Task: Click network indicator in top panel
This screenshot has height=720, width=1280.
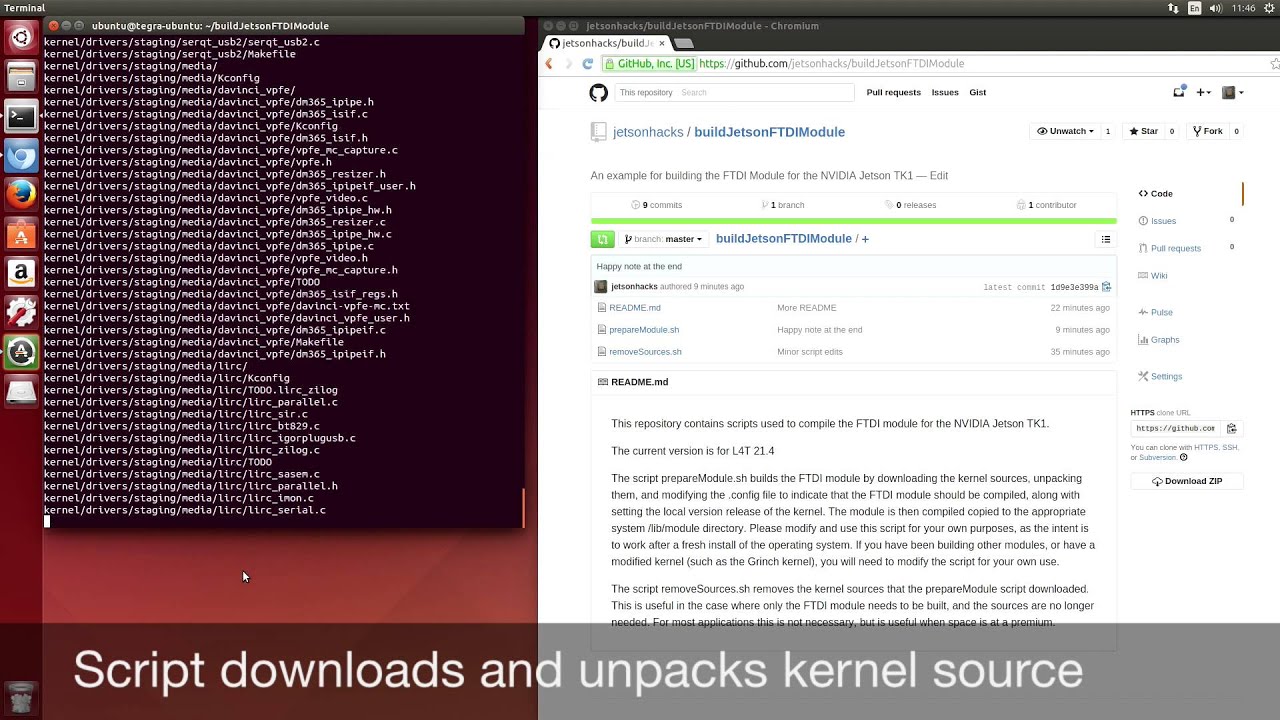Action: click(1173, 8)
